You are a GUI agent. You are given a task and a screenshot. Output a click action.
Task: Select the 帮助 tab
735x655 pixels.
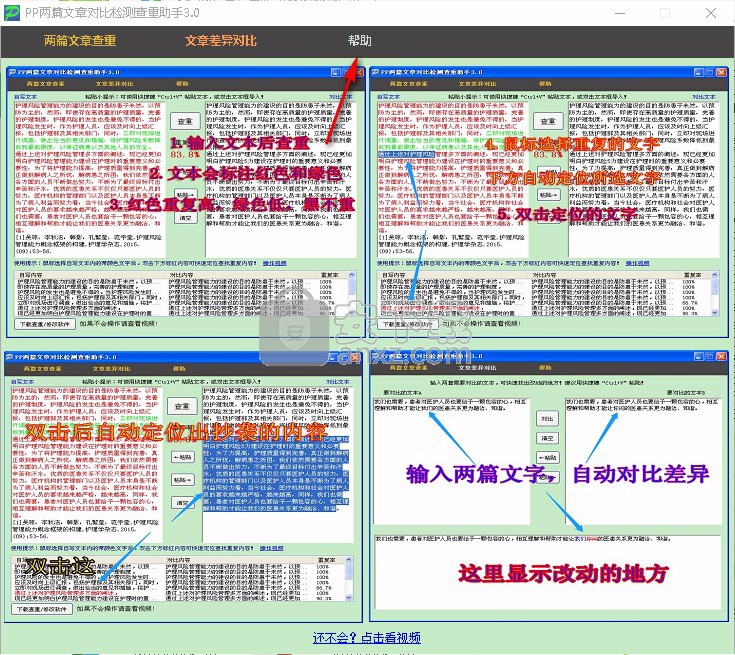pos(360,41)
